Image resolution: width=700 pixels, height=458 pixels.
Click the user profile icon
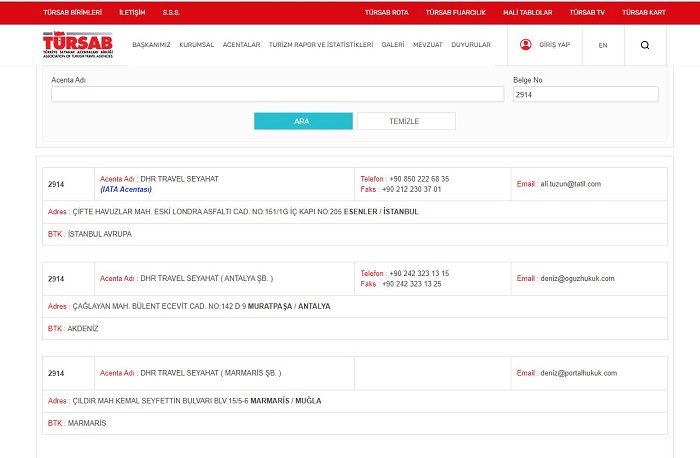[x=525, y=45]
